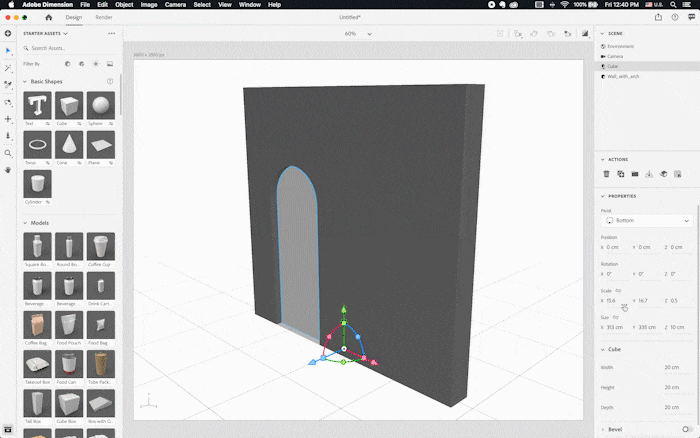Click the Delete trash action icon
700x438 pixels.
click(606, 174)
